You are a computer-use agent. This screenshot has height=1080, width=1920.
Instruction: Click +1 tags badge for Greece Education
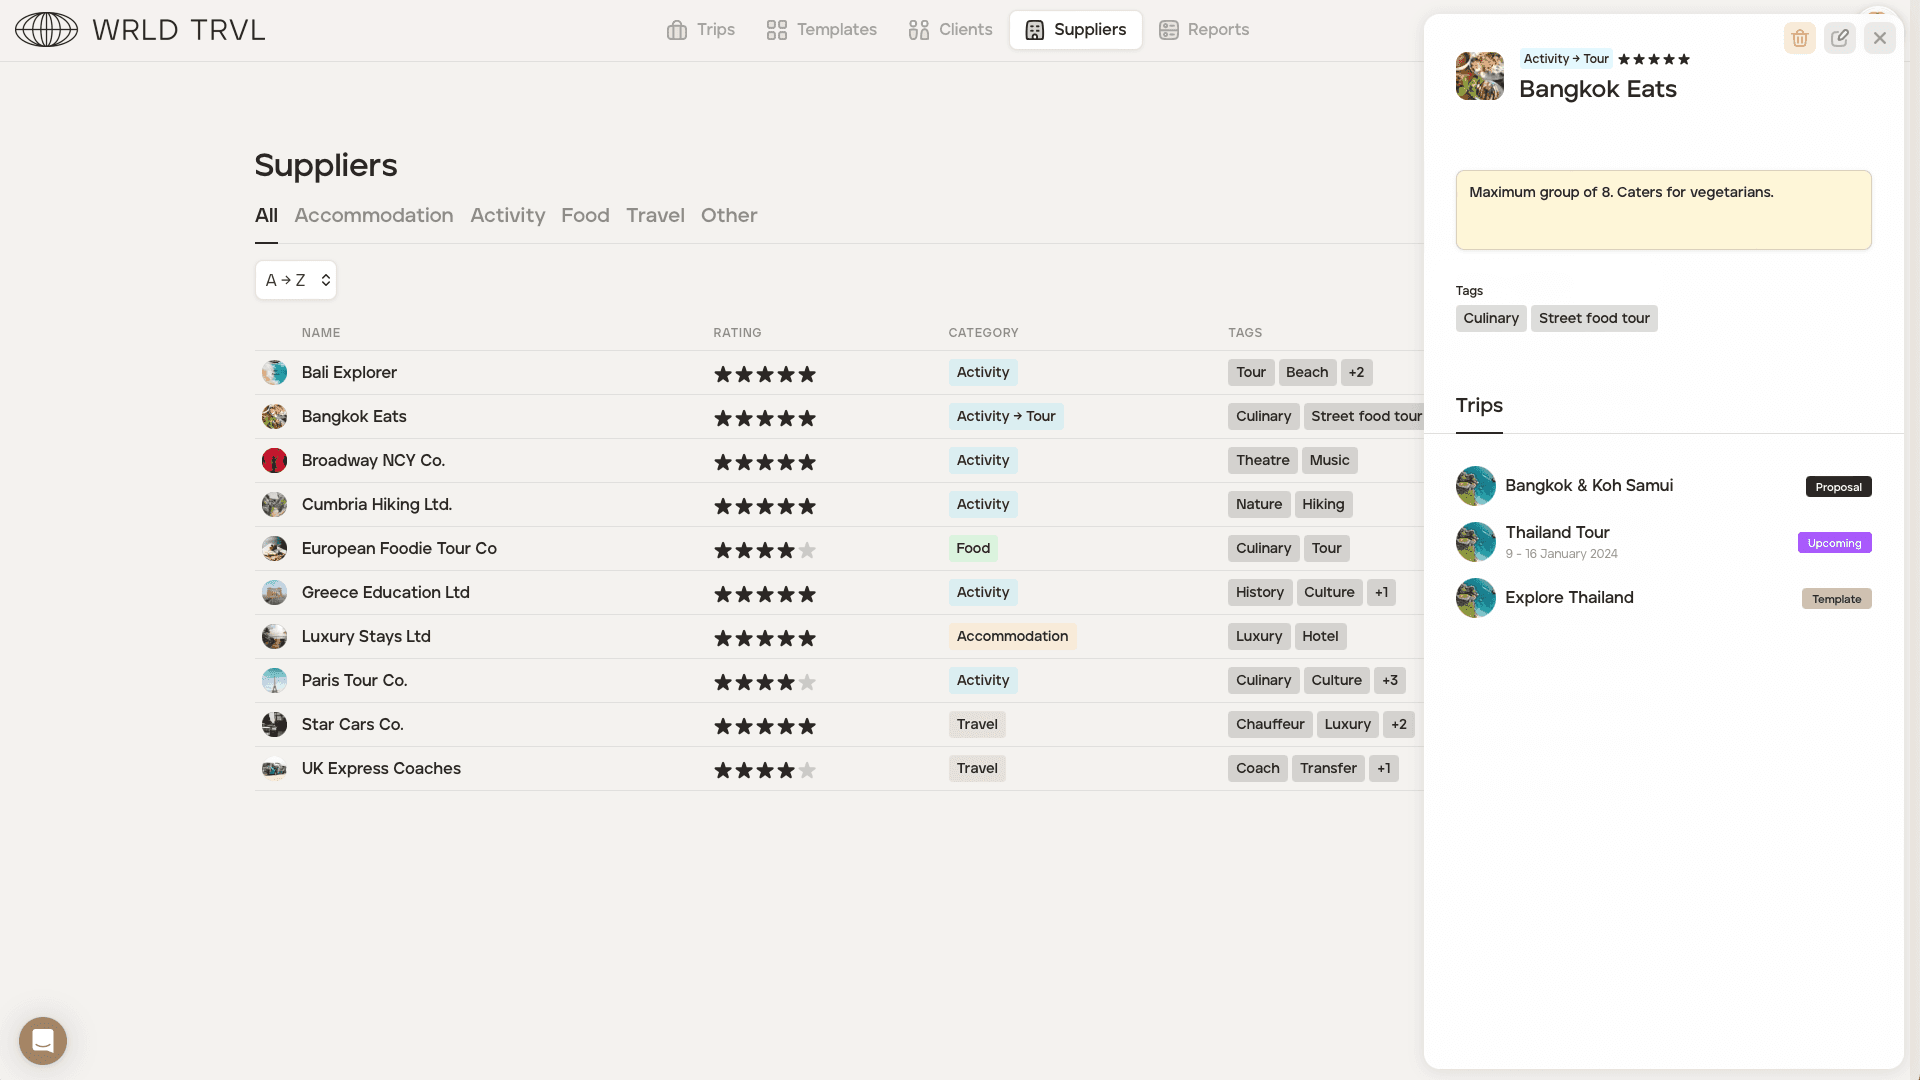[x=1381, y=593]
